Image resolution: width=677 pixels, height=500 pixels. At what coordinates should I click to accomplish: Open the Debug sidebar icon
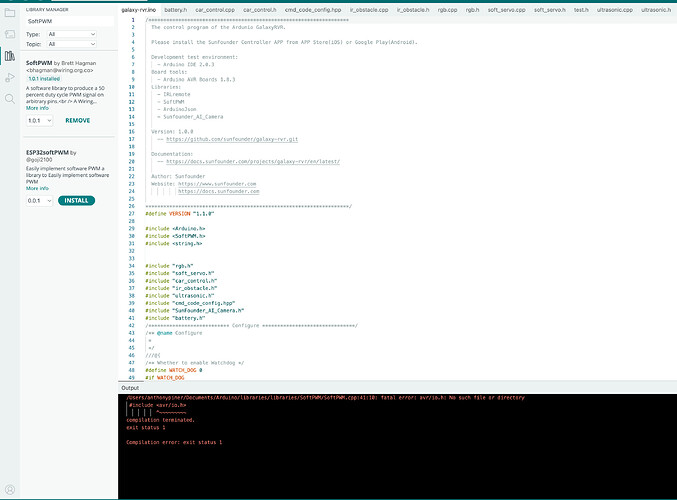[9, 78]
